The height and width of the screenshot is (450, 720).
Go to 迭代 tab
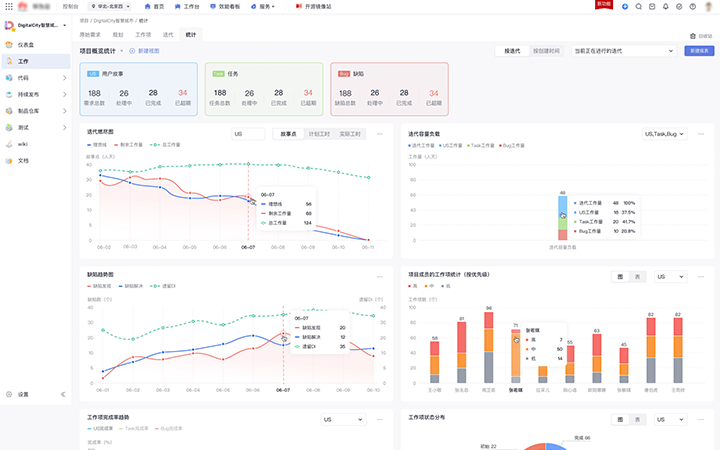tap(168, 34)
